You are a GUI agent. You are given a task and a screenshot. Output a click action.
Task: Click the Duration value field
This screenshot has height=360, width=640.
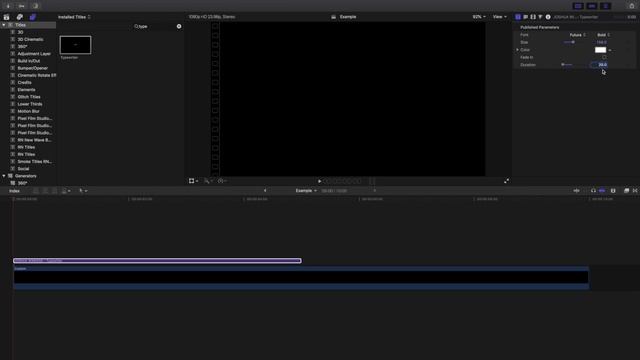[600, 65]
